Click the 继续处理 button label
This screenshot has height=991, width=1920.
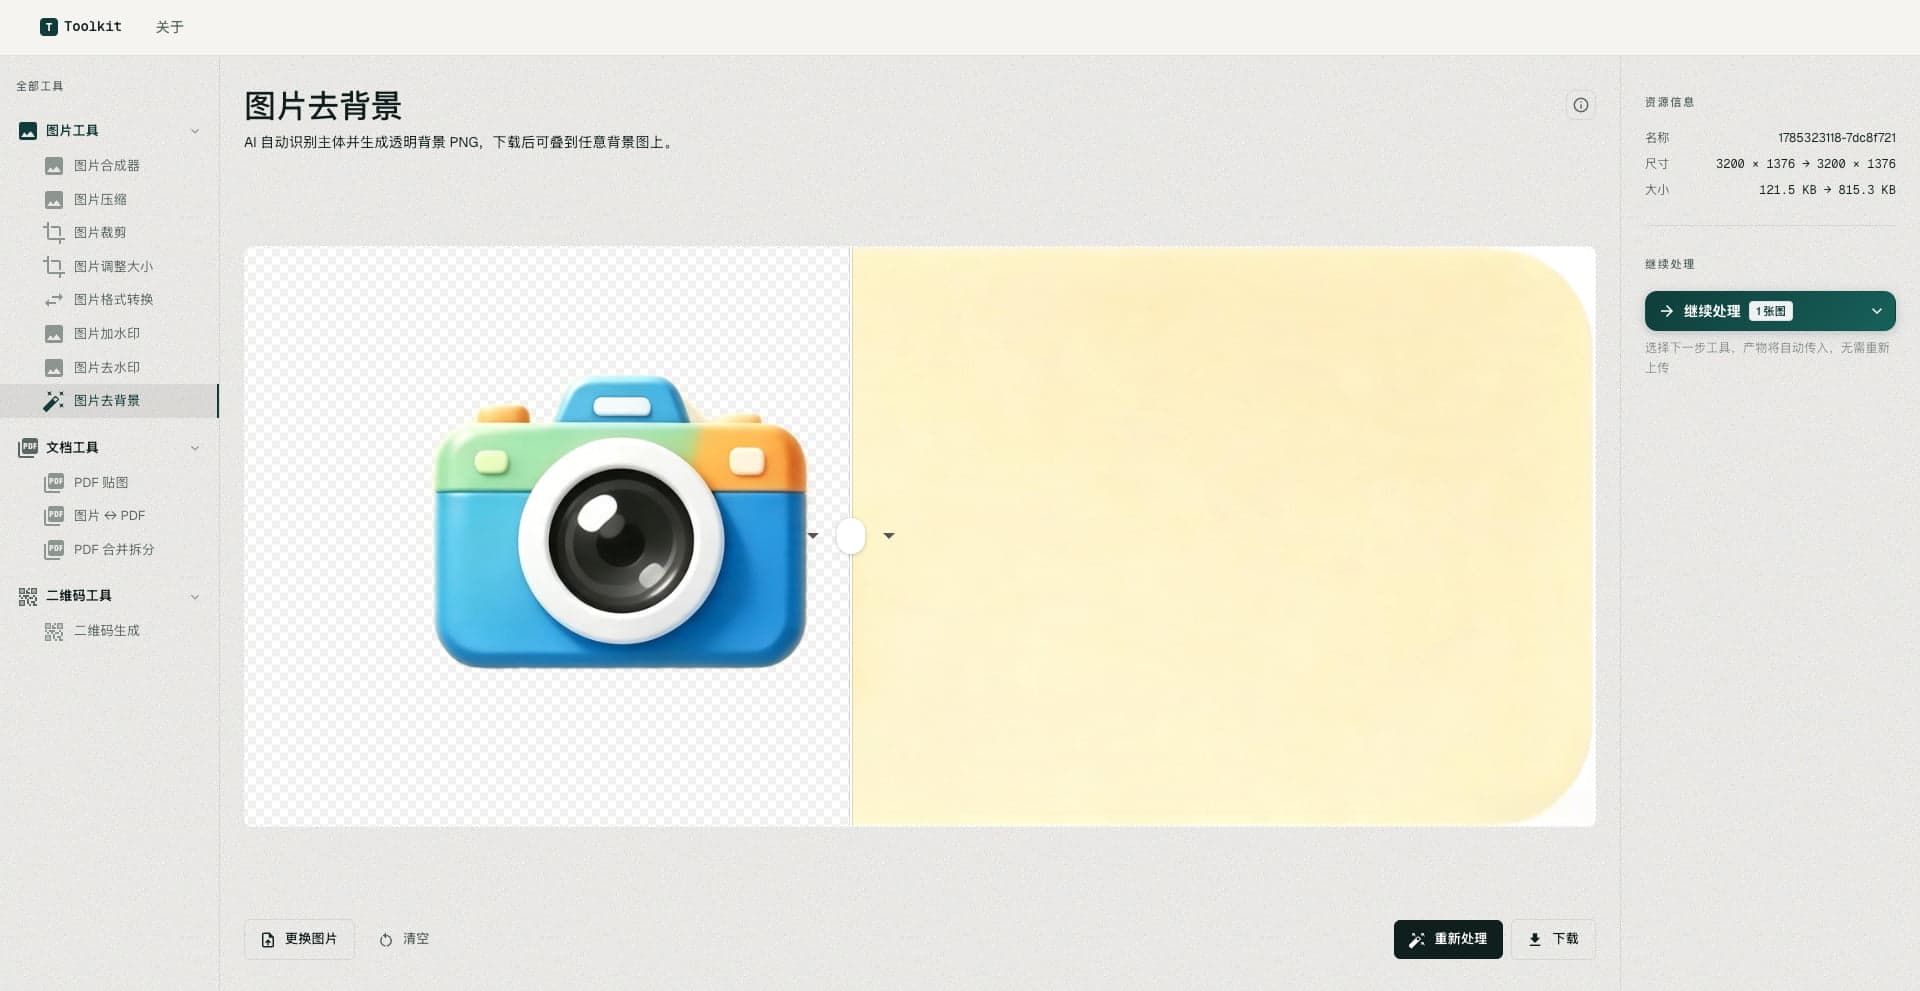(x=1711, y=311)
